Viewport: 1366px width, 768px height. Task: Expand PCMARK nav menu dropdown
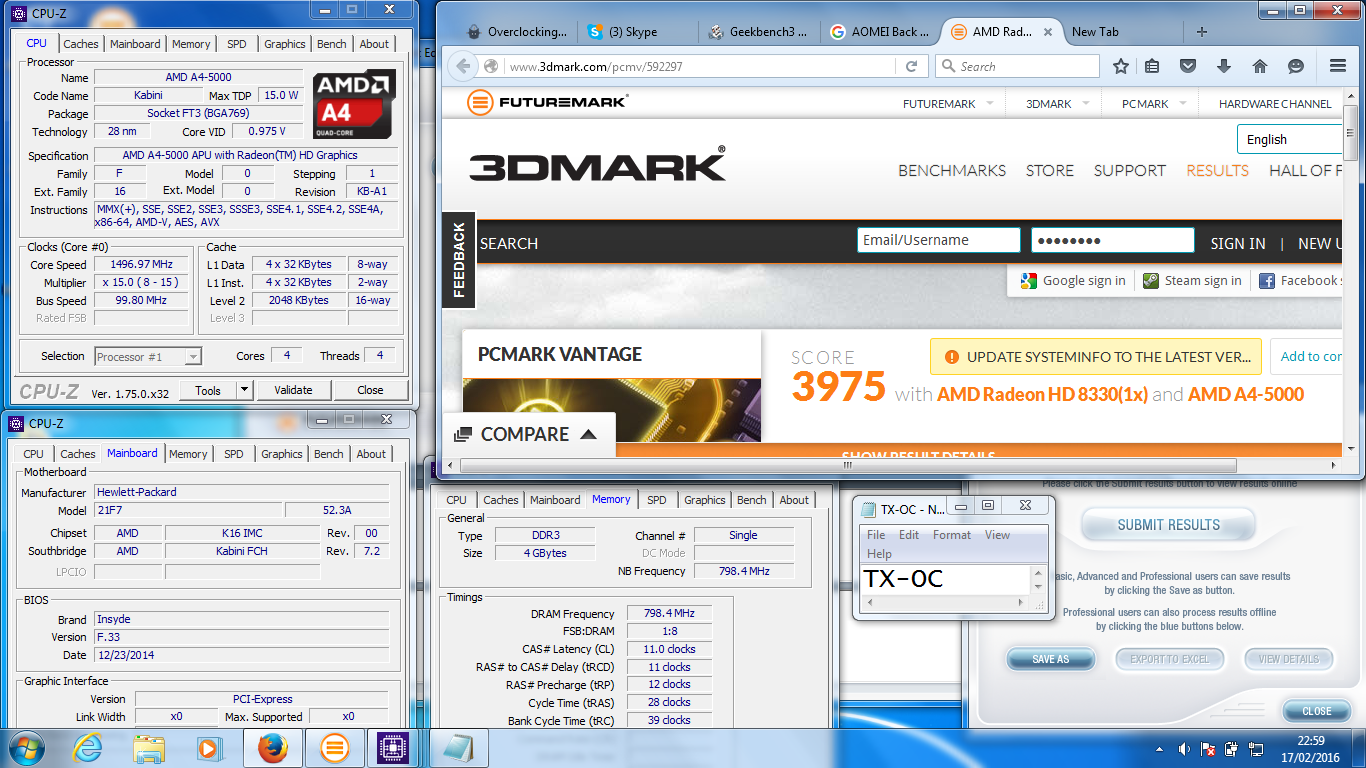click(x=1181, y=103)
